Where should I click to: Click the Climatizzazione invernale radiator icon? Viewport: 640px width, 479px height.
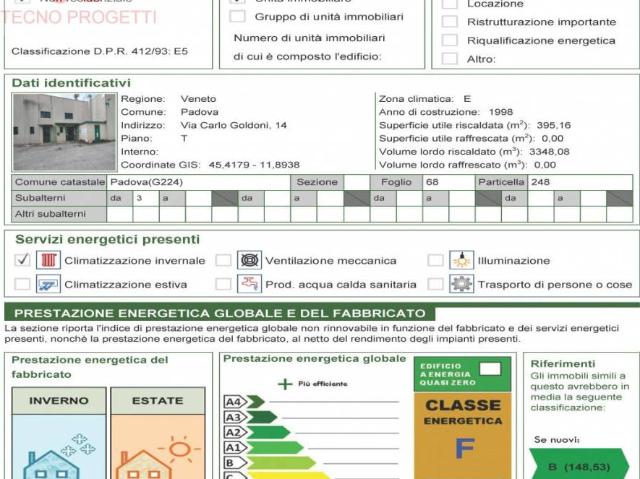49,260
